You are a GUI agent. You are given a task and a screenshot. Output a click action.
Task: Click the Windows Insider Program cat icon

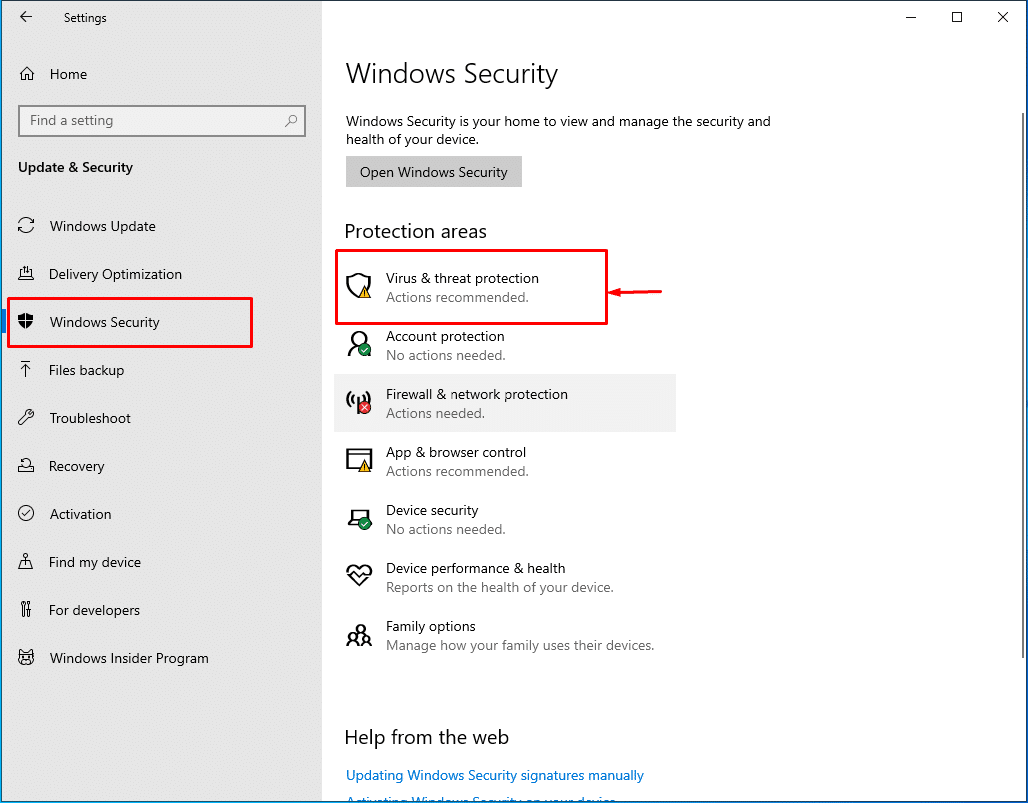point(26,657)
